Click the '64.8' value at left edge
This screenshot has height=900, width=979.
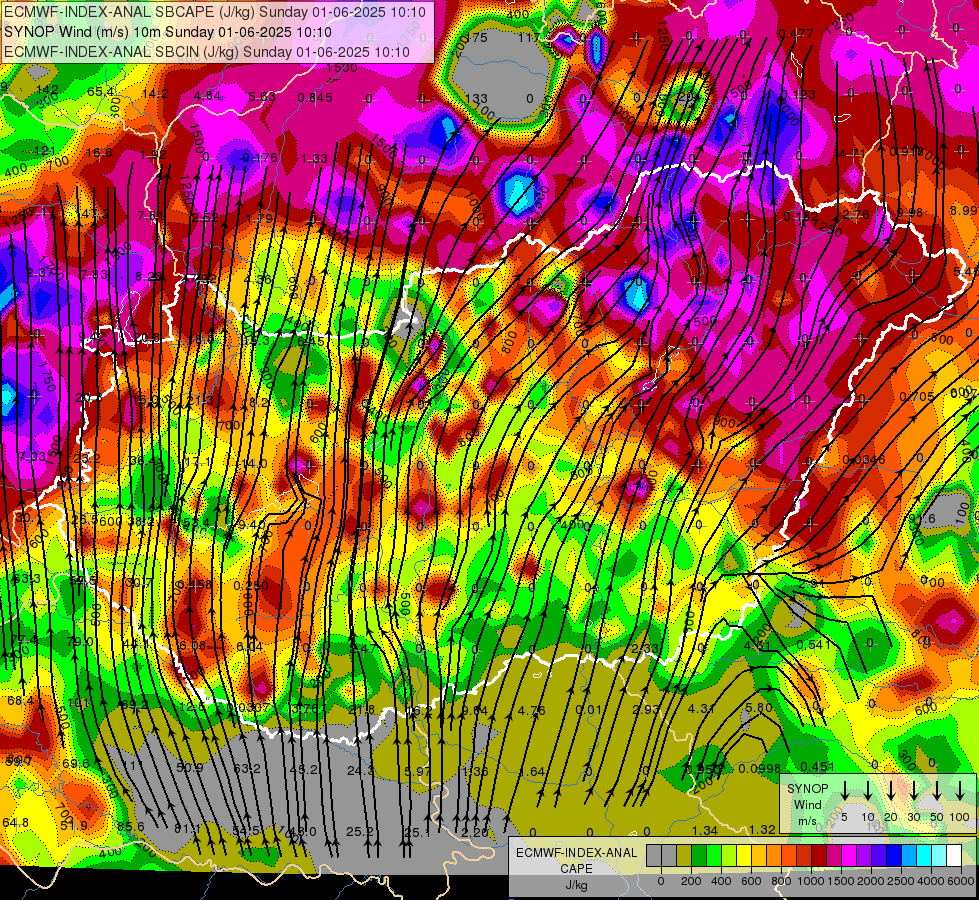coord(16,823)
